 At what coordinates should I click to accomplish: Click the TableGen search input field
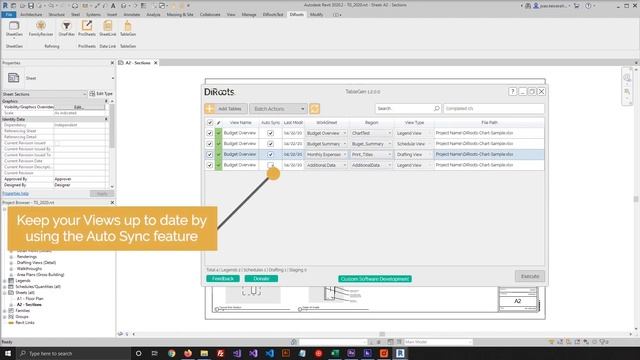click(408, 109)
